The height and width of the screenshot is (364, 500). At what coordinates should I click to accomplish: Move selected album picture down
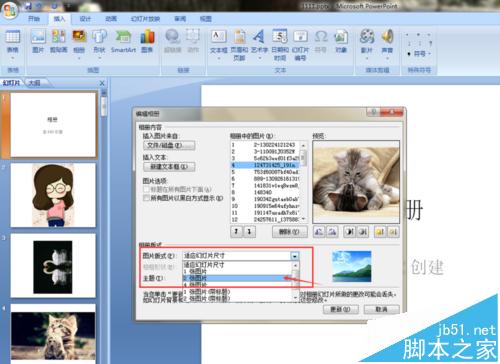pos(250,232)
